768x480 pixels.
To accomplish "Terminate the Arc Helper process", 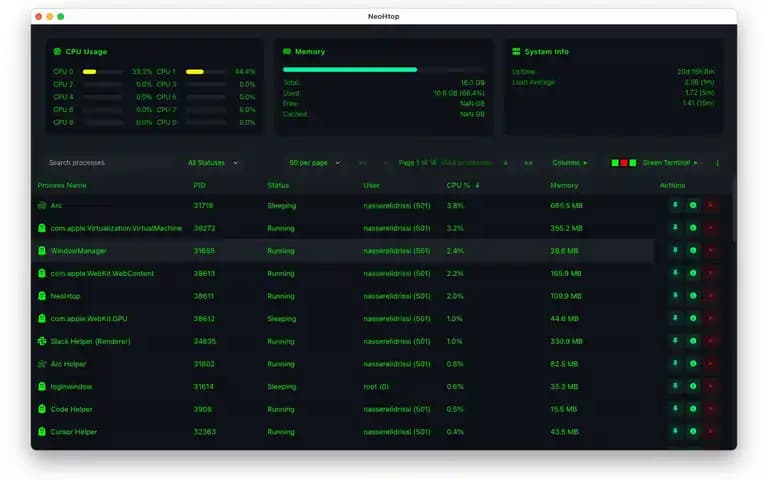I will pos(710,363).
